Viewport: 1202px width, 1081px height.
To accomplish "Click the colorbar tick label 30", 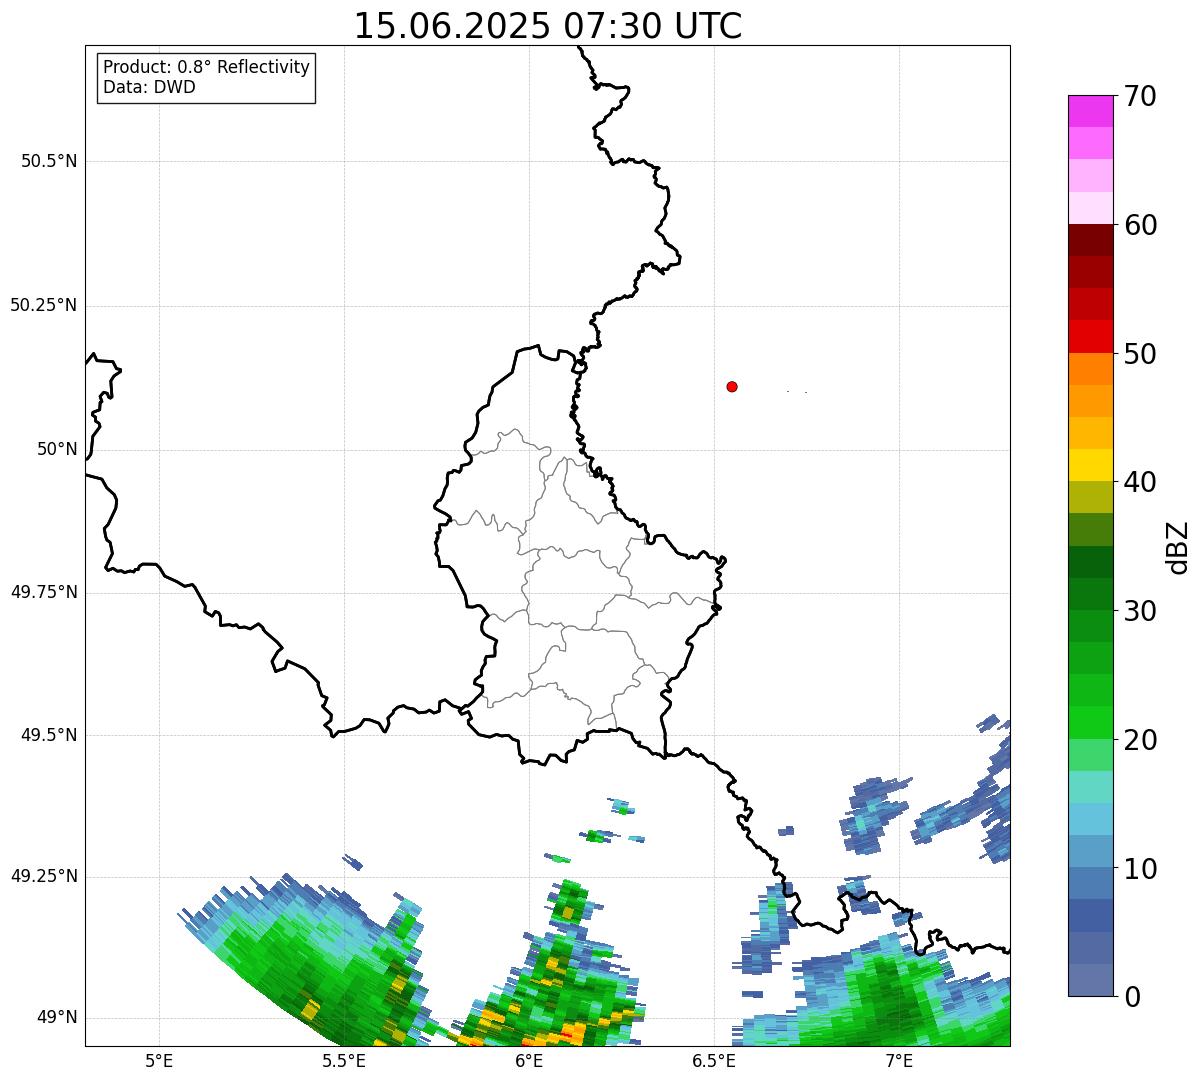I will (1140, 611).
